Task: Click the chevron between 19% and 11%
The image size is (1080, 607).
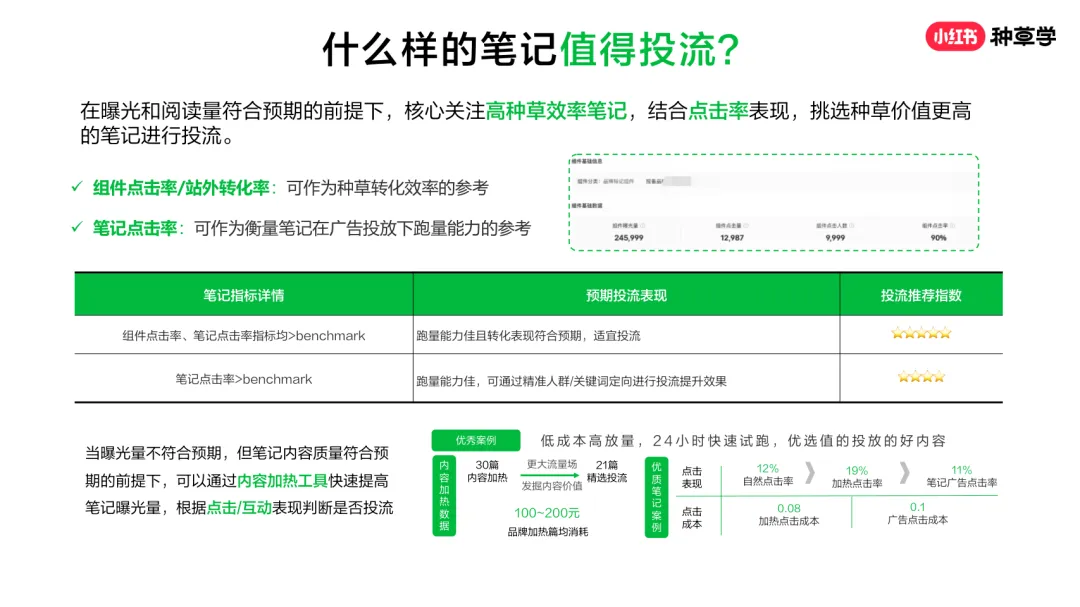Action: (904, 473)
